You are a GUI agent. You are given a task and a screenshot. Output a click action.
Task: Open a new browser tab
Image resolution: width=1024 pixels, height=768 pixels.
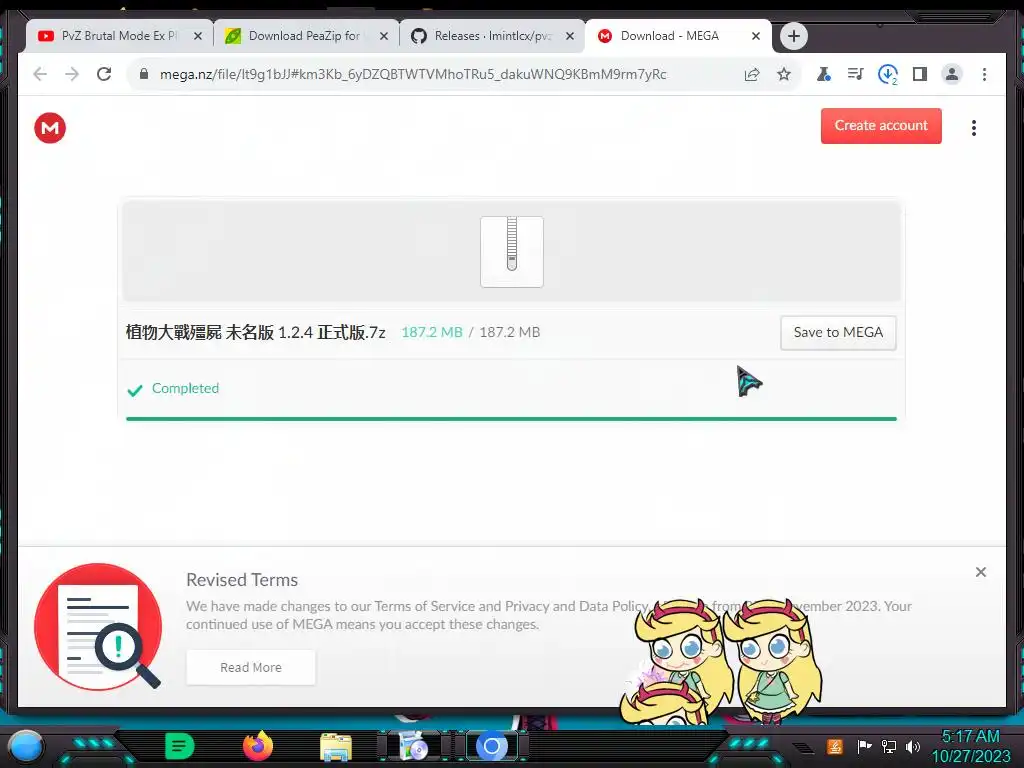pyautogui.click(x=793, y=36)
